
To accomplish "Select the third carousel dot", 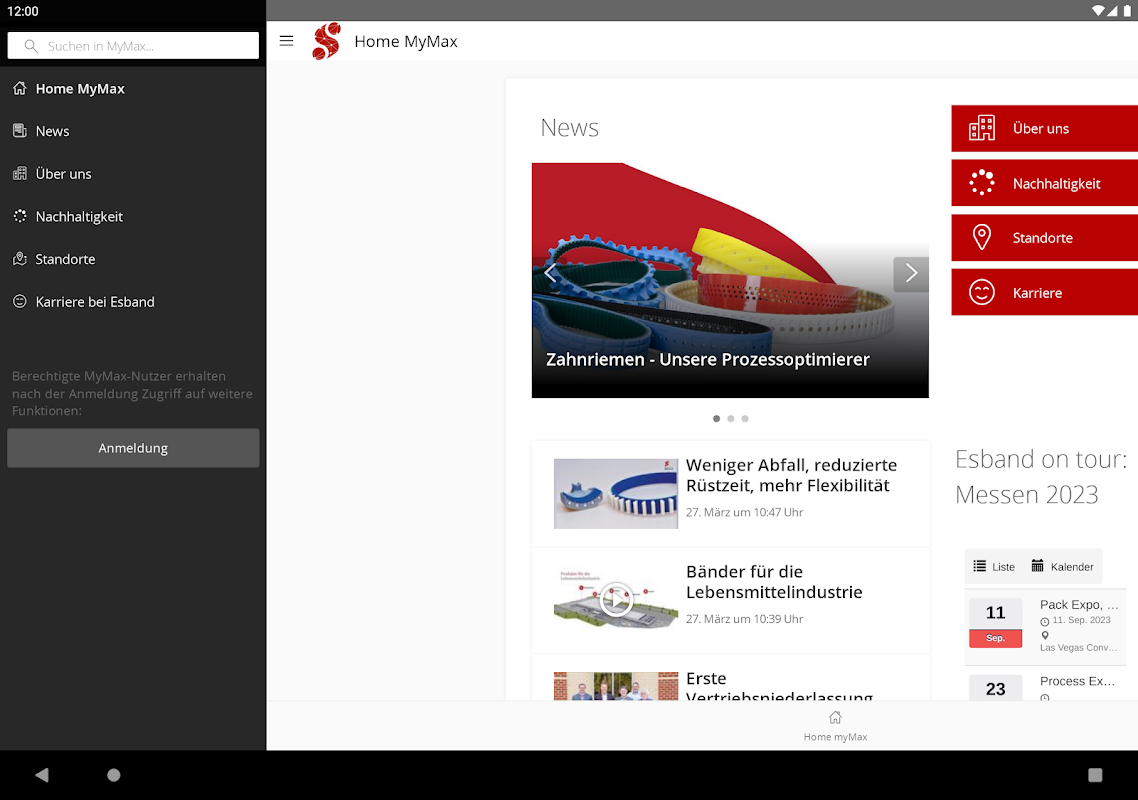I will (745, 419).
